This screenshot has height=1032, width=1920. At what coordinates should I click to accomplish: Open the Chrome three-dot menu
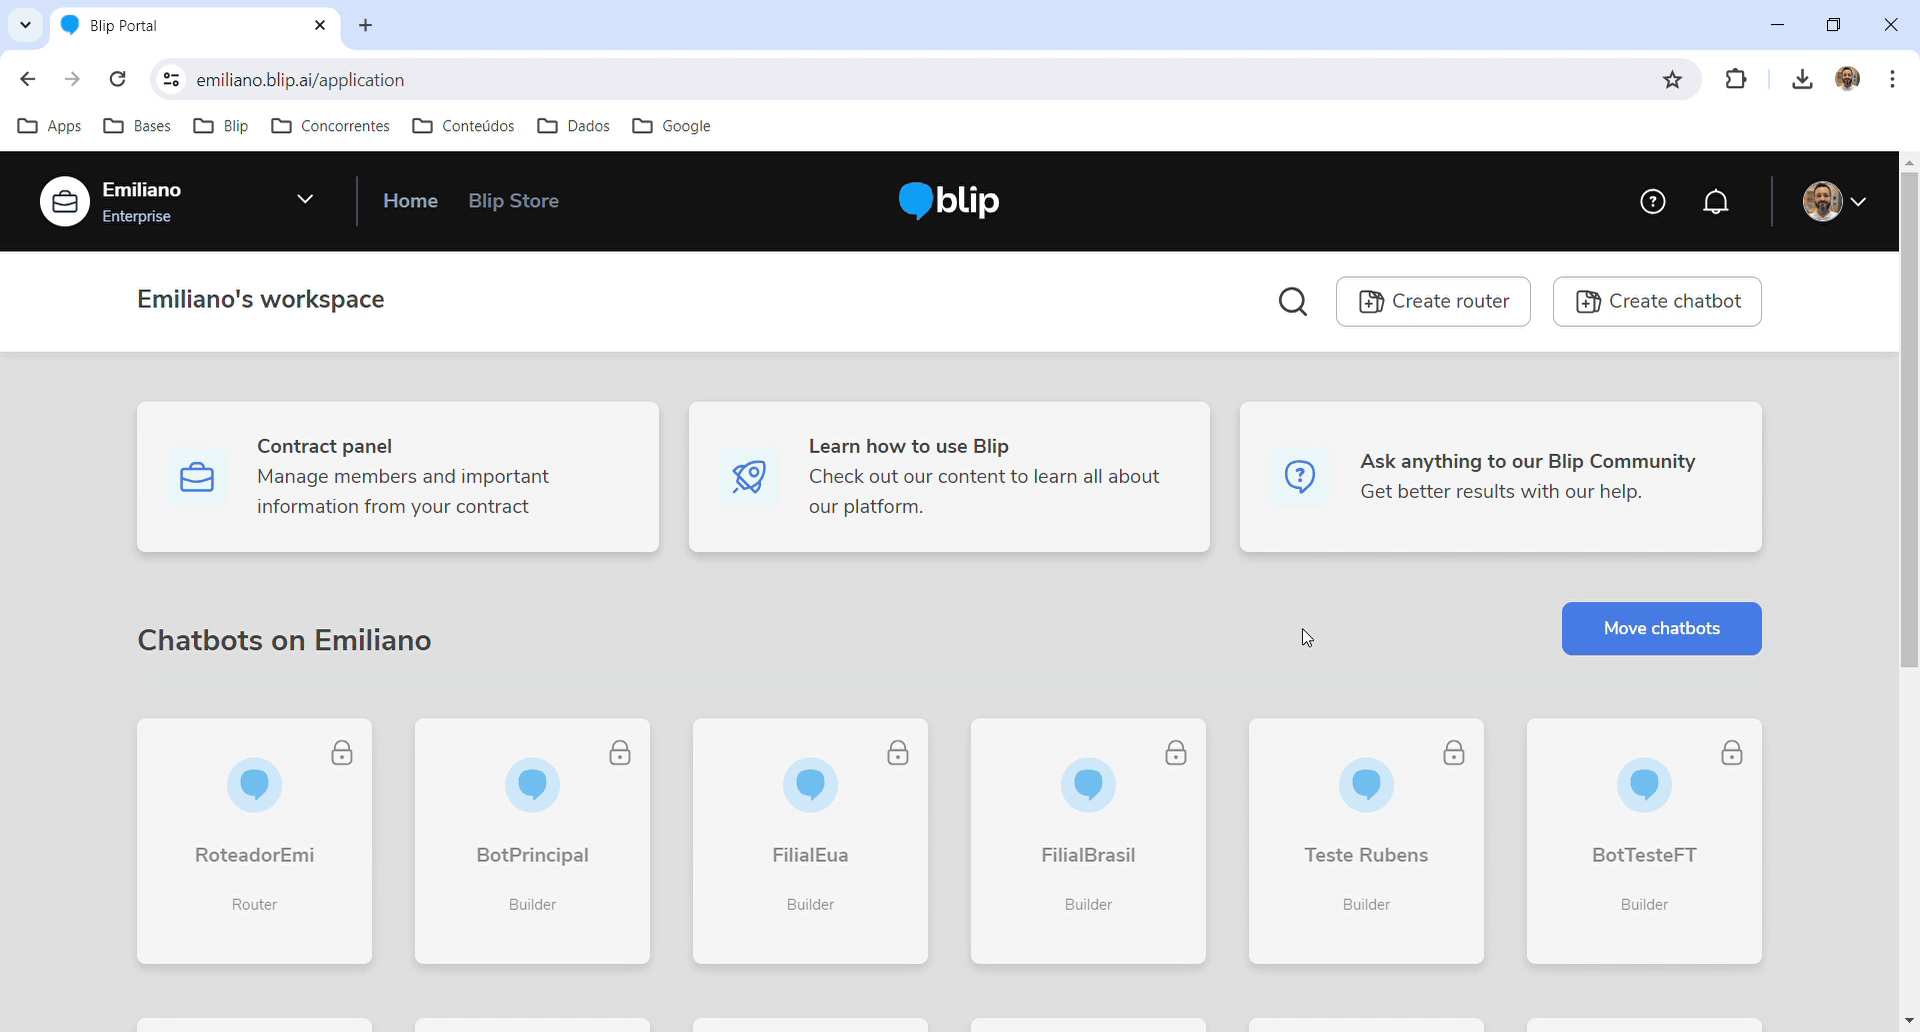1893,79
